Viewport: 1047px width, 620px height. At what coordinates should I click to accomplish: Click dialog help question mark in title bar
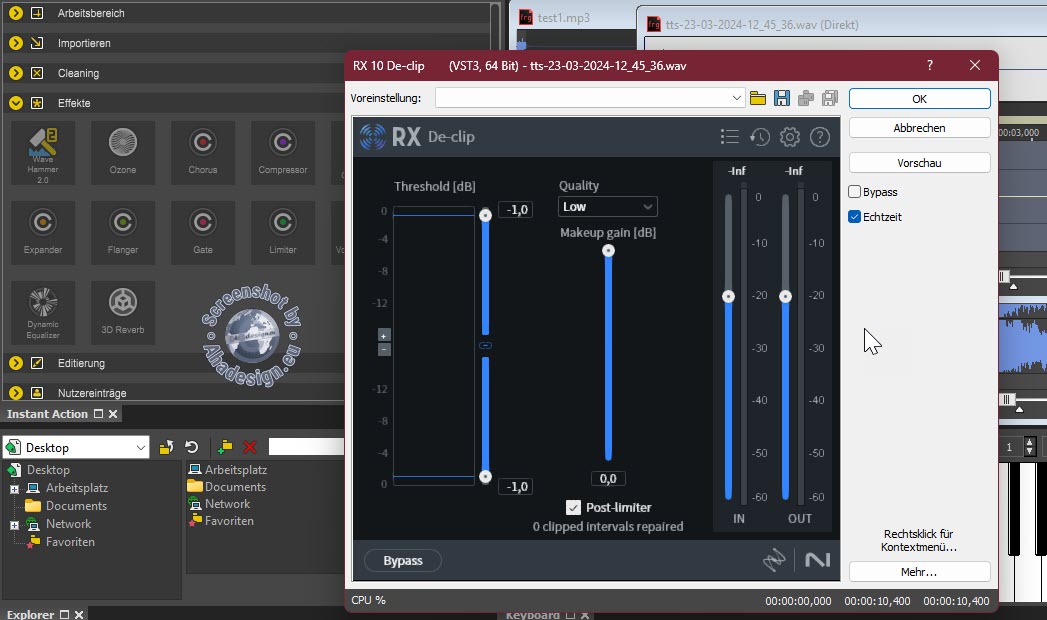point(929,65)
